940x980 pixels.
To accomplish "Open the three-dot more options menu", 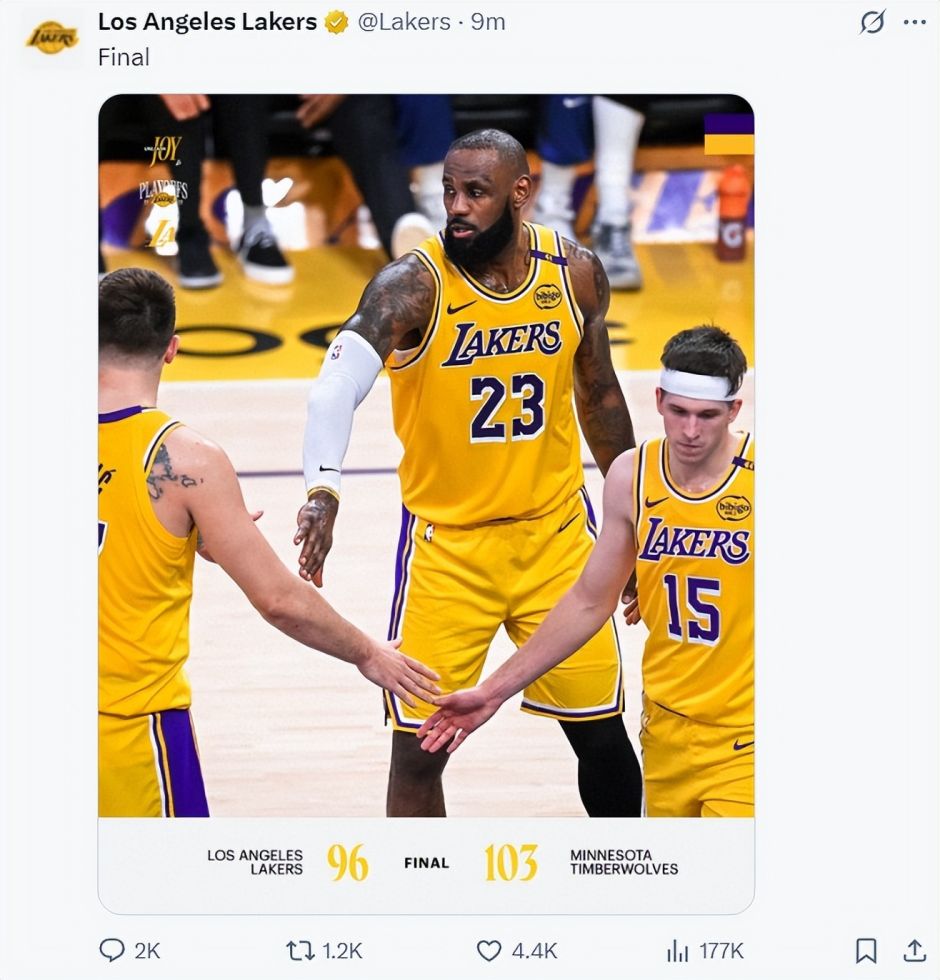I will [914, 22].
